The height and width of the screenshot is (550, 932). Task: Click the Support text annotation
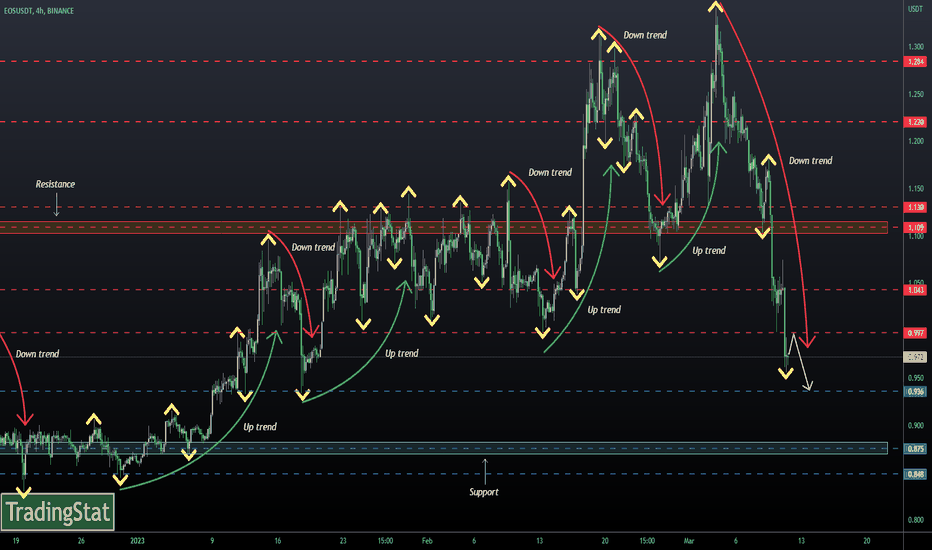[484, 492]
